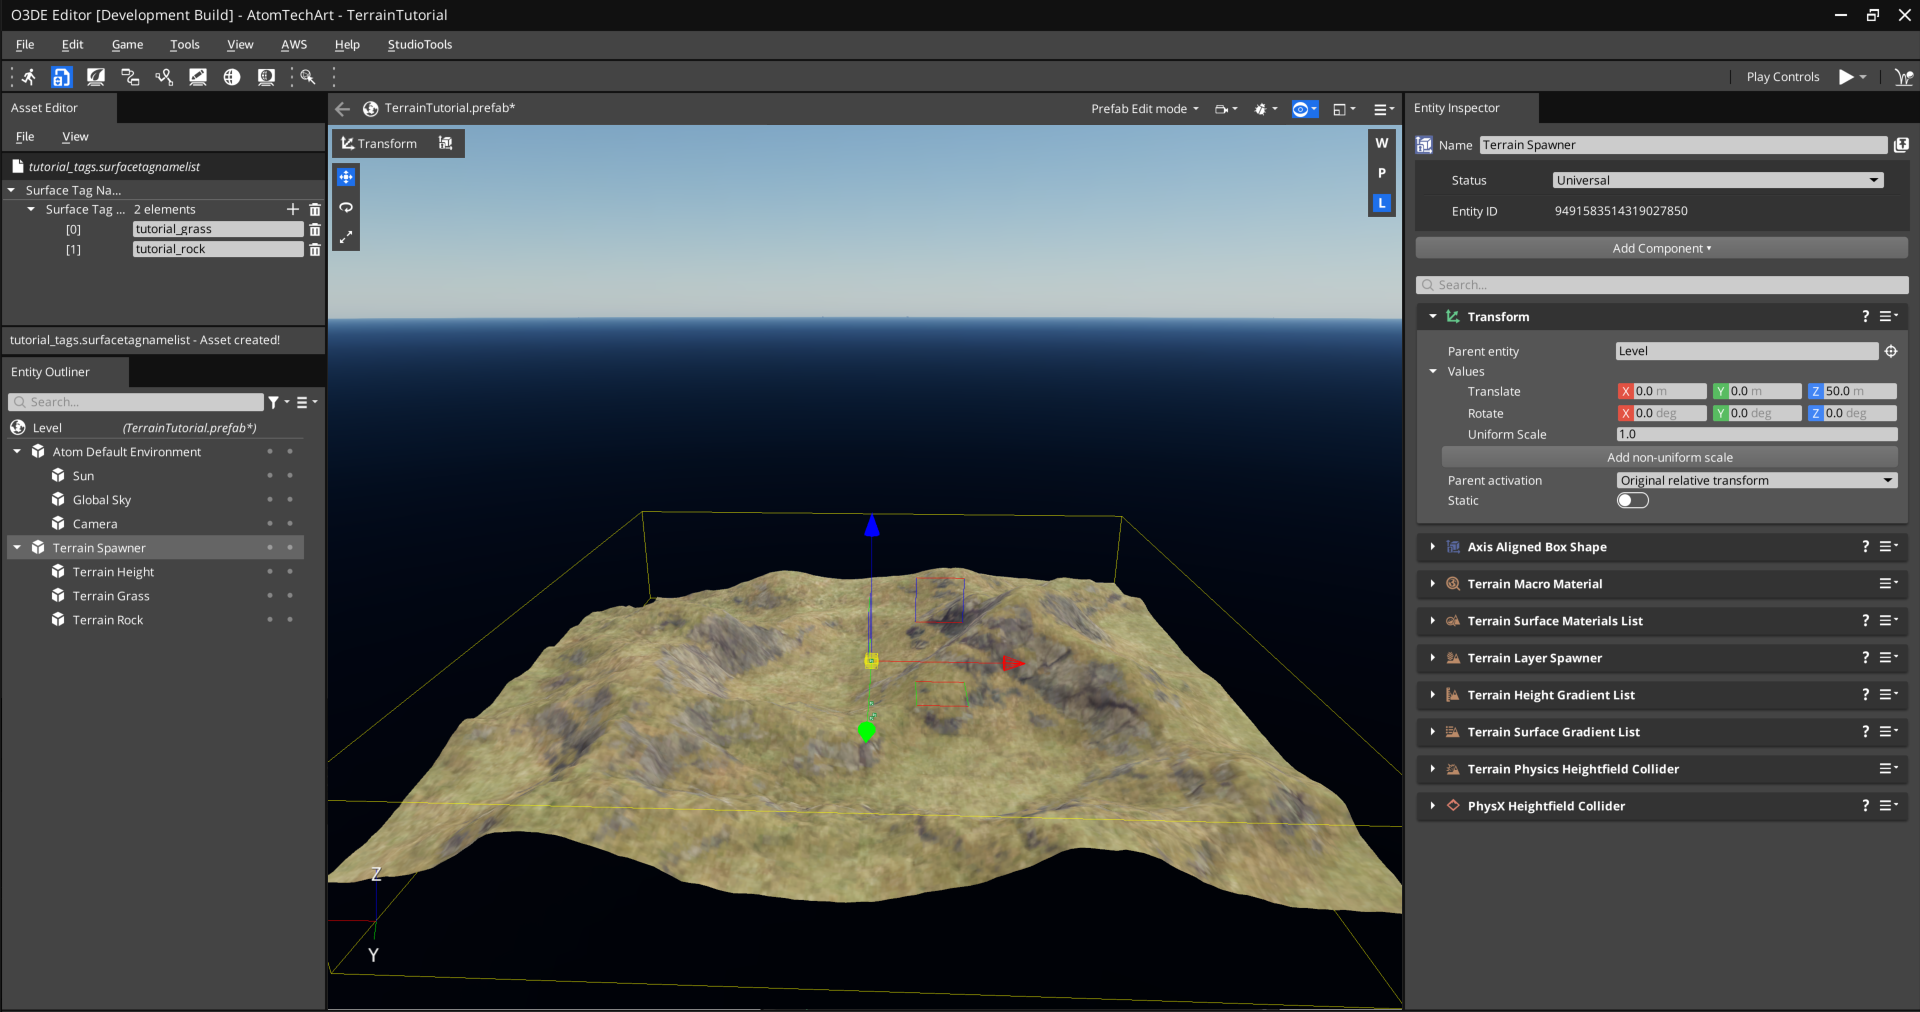
Task: Click Add non-uniform scale button
Action: point(1669,457)
